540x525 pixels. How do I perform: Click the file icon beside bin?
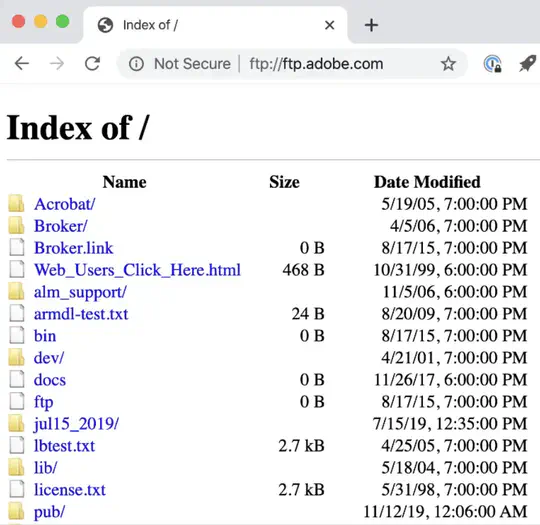pyautogui.click(x=17, y=335)
